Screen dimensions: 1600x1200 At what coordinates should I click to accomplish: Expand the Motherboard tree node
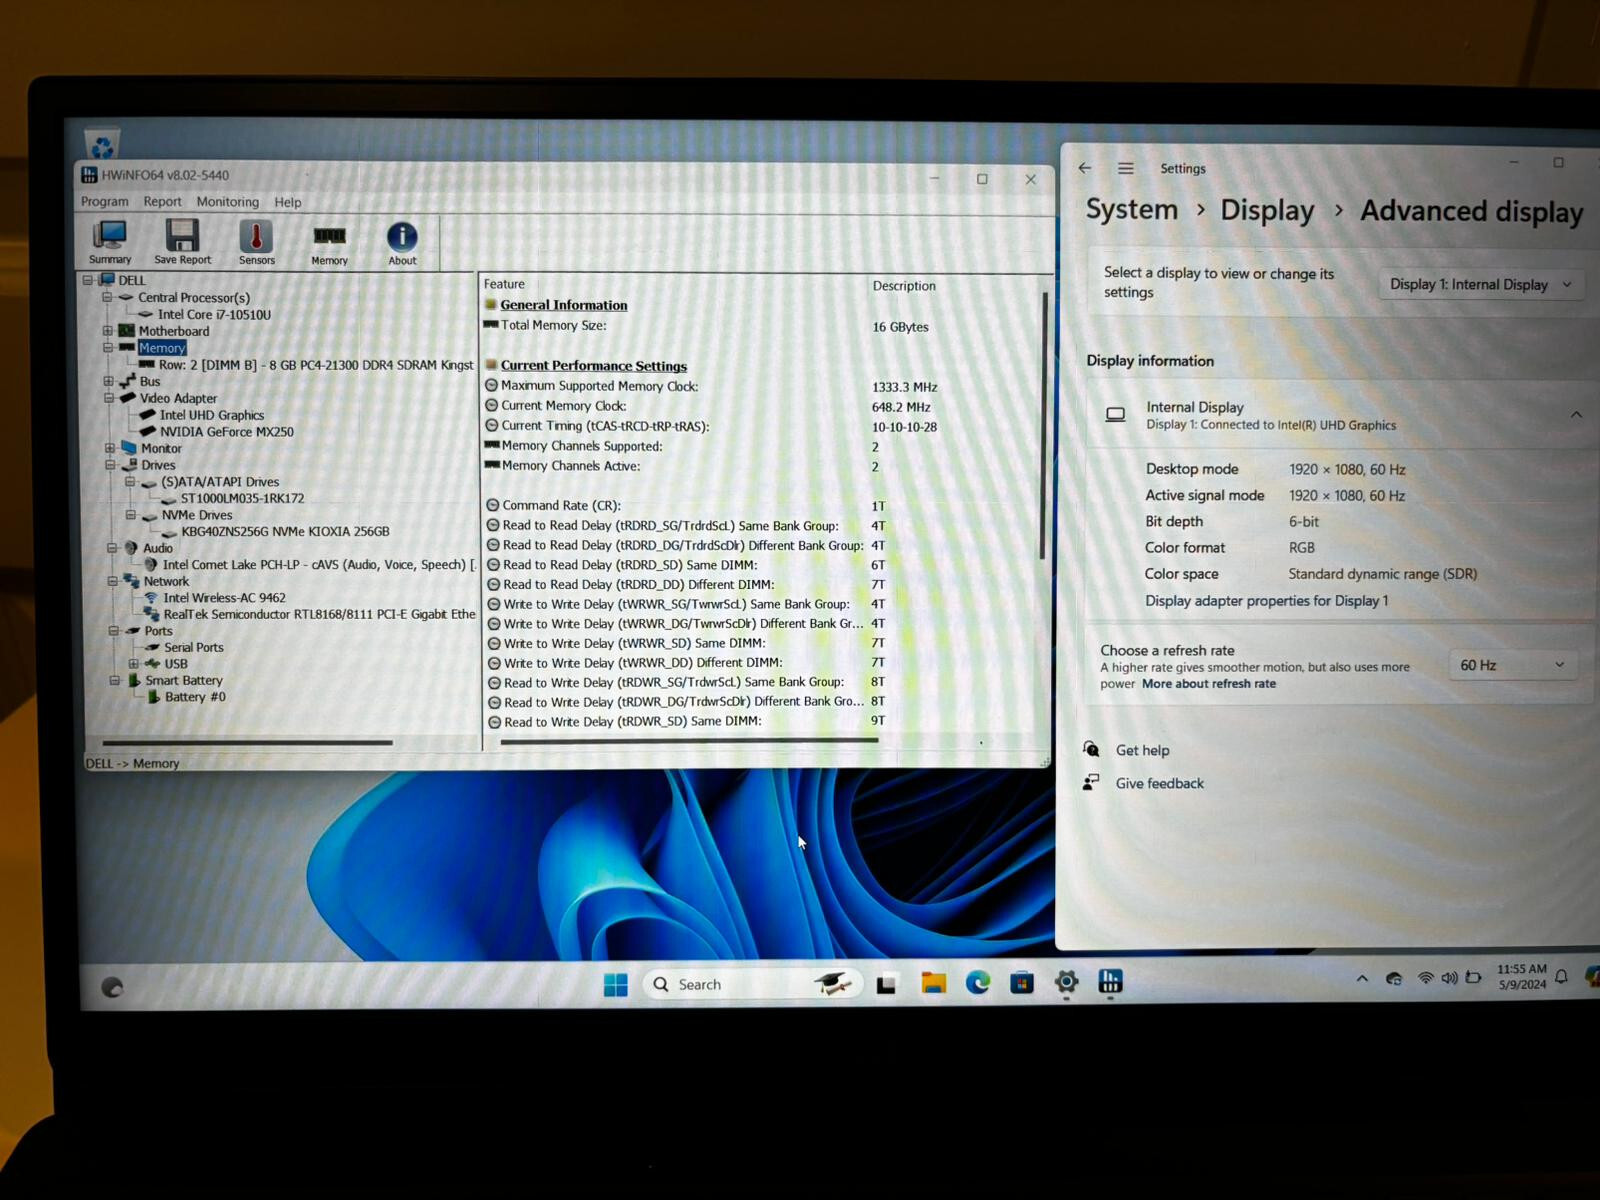[107, 331]
